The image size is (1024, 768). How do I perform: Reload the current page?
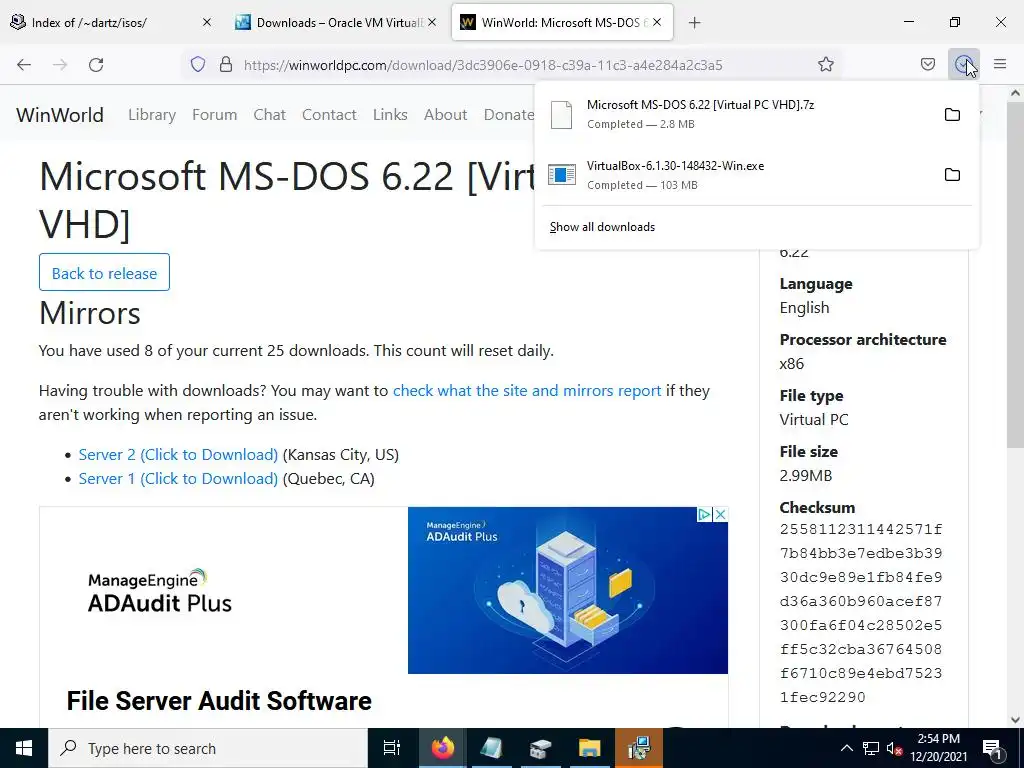(x=96, y=65)
